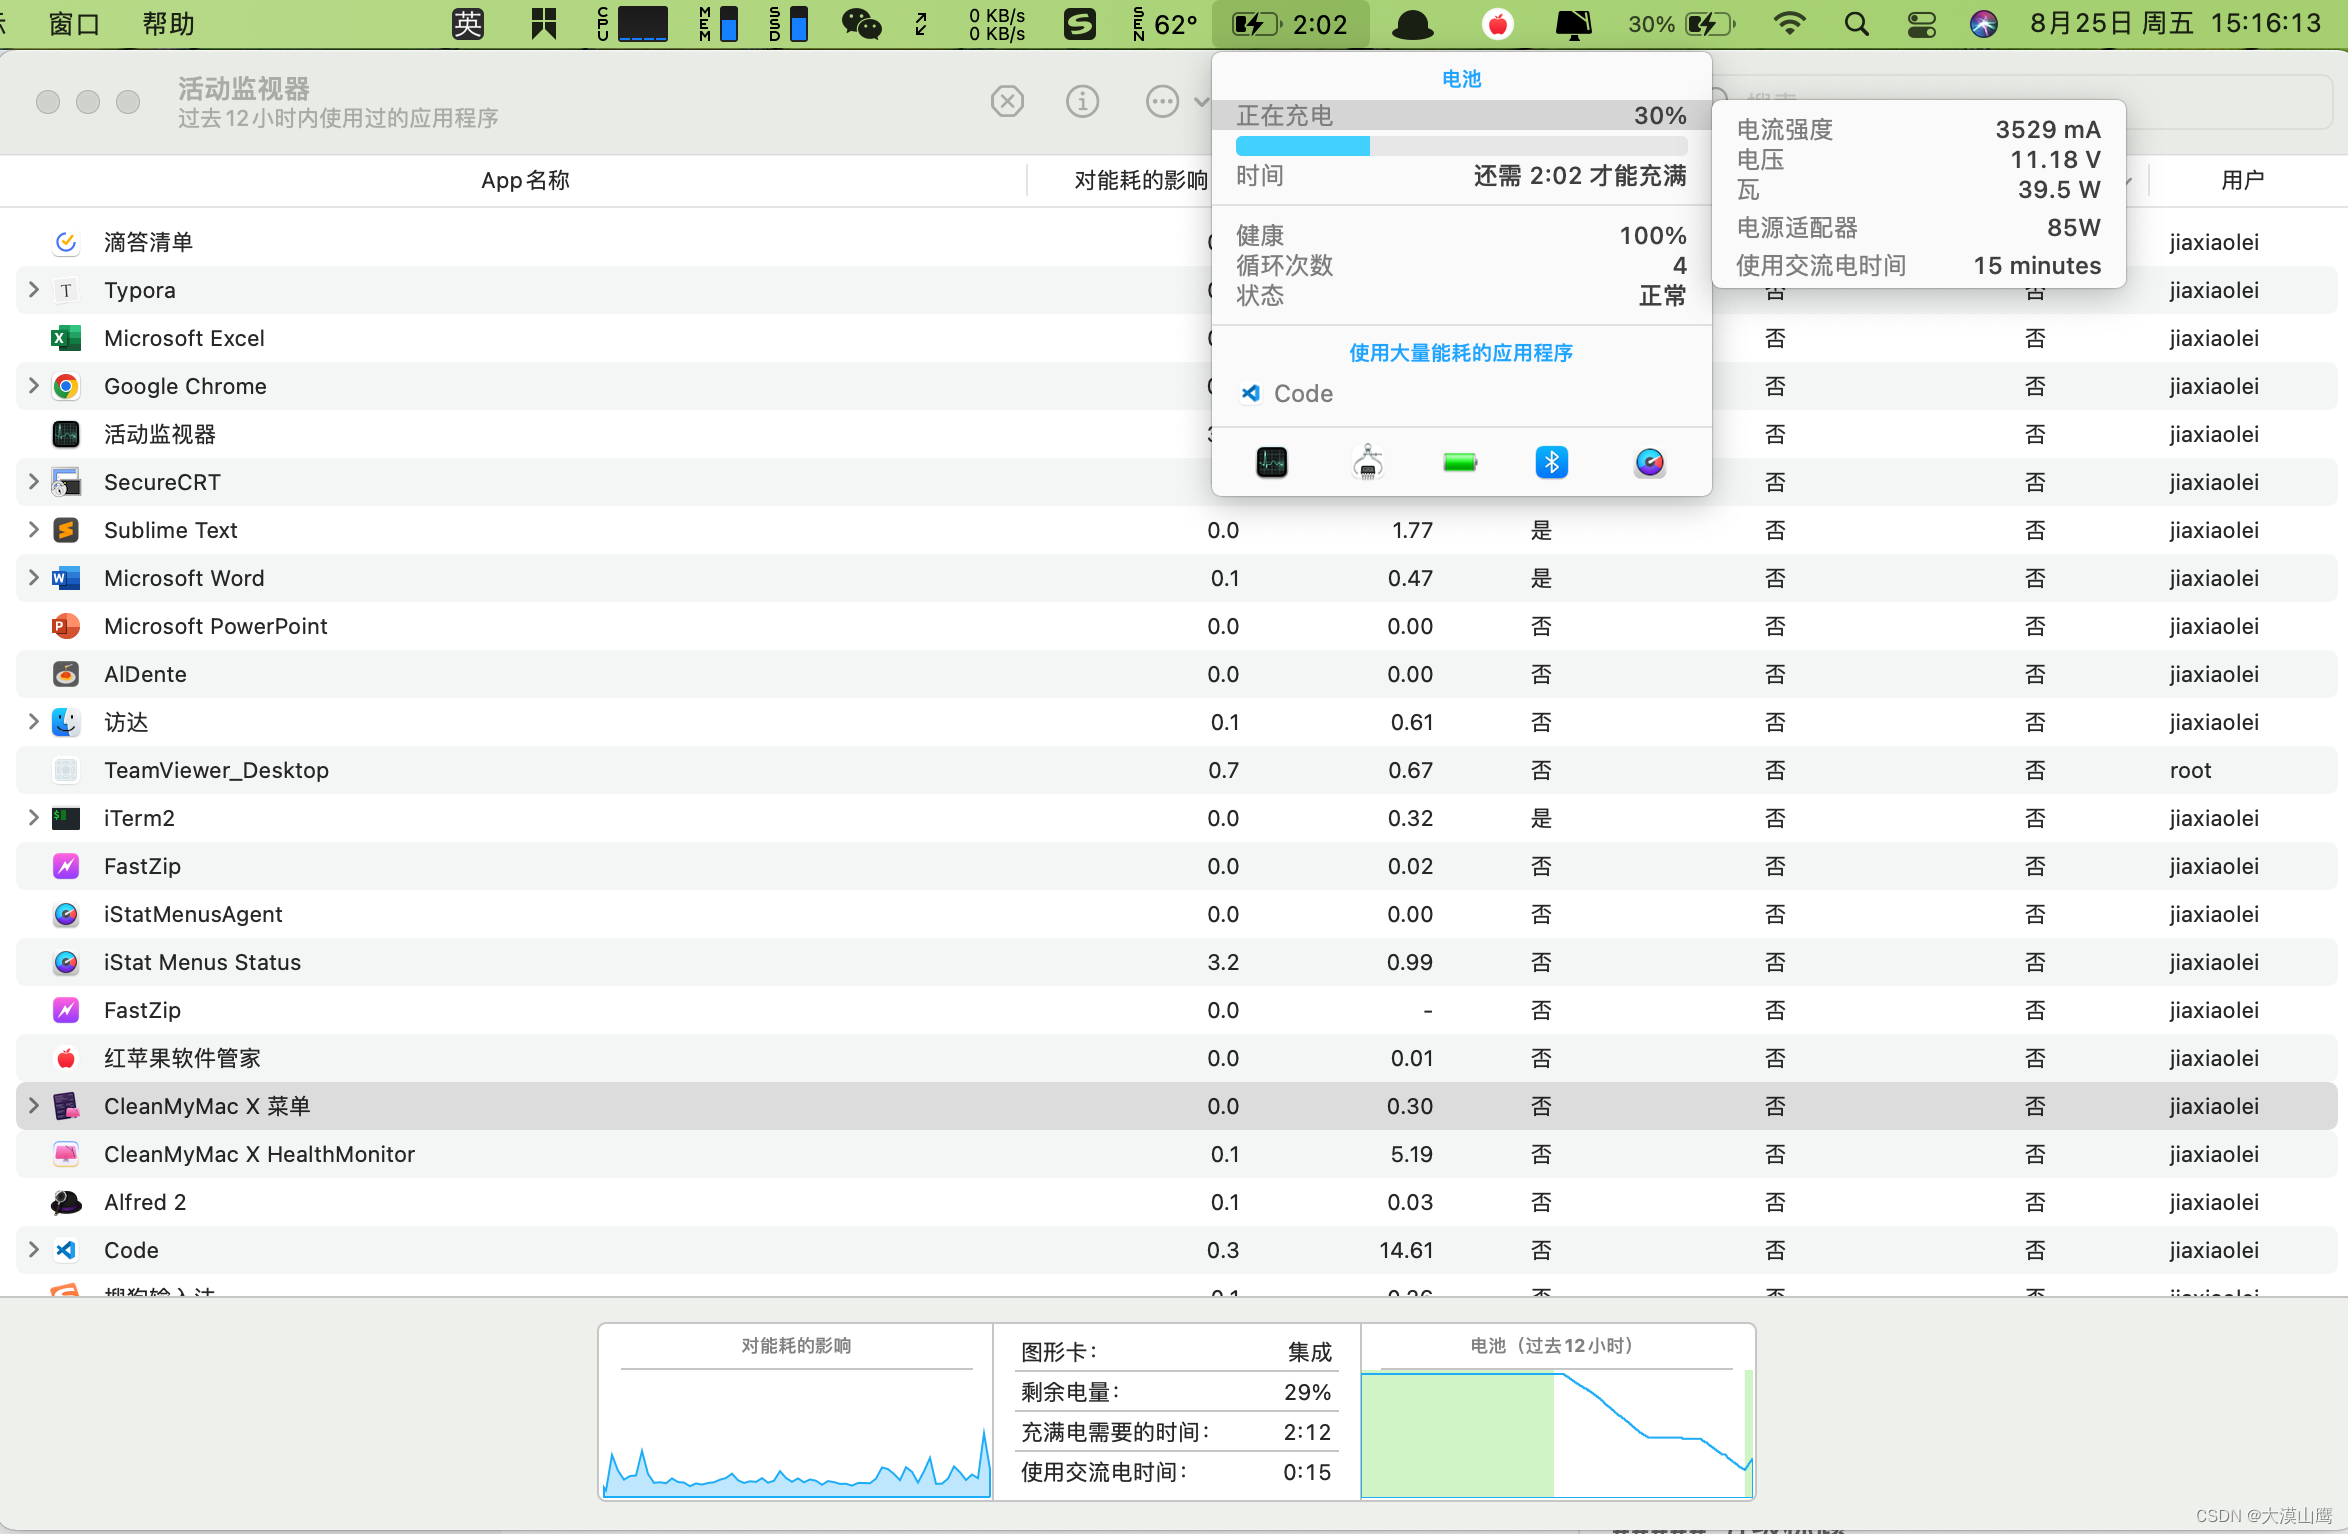Click 使用大量能耗的应用程序 header link

click(x=1461, y=353)
